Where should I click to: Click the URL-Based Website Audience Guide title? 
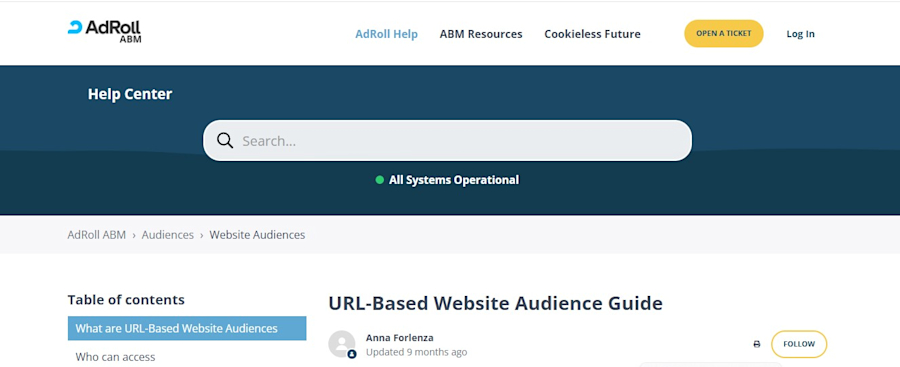pos(495,303)
